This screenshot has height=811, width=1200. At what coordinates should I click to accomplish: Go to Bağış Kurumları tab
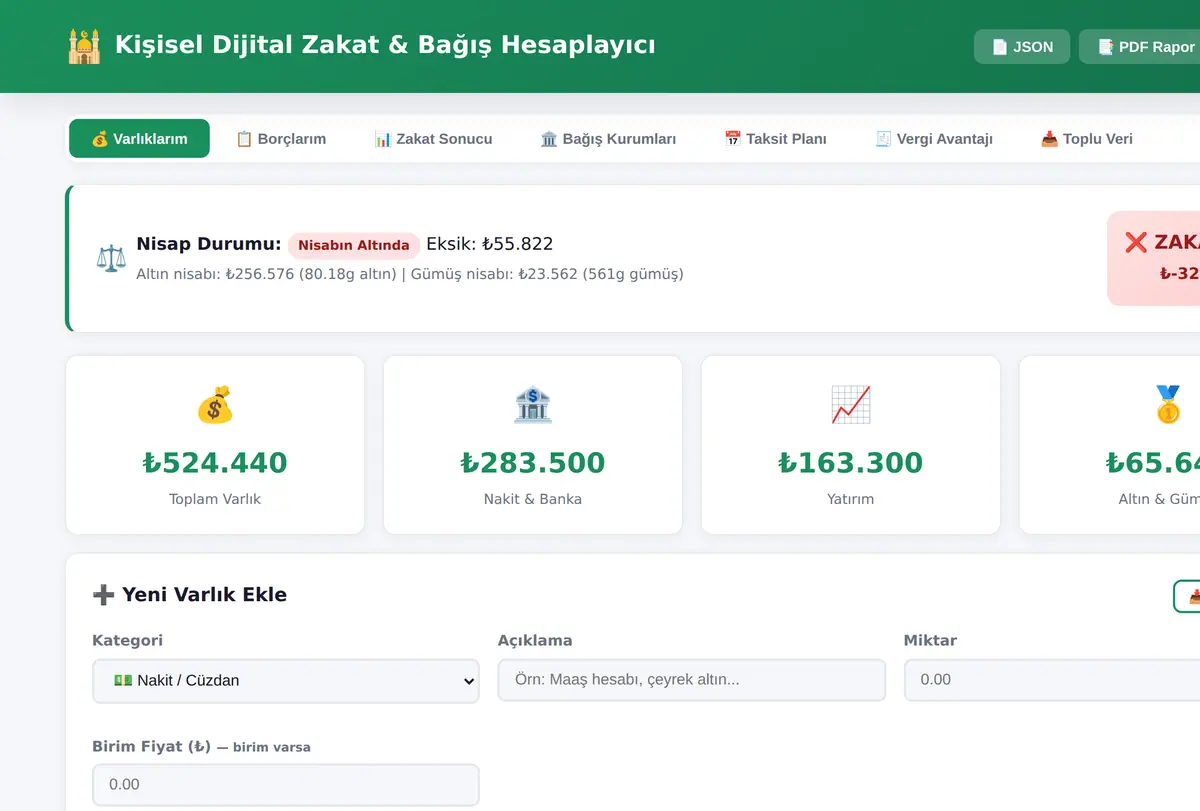click(608, 139)
